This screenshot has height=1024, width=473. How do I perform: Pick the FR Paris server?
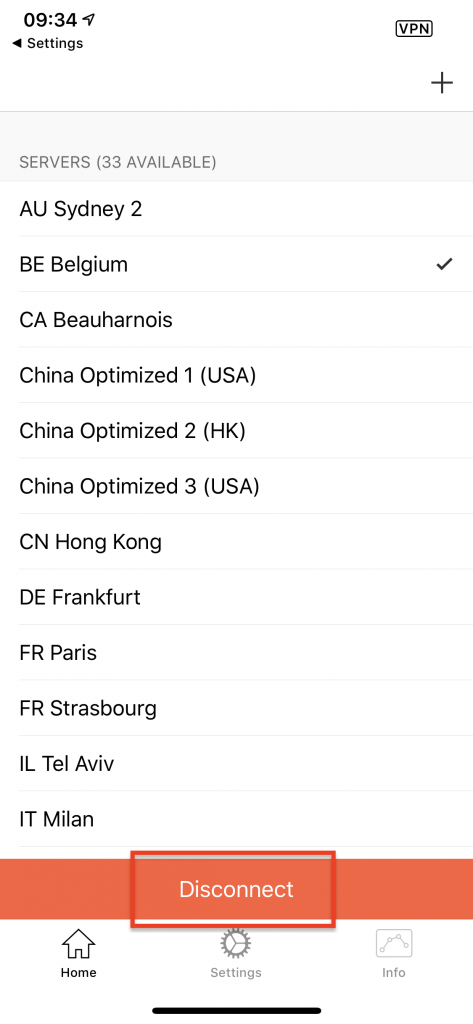click(x=236, y=652)
